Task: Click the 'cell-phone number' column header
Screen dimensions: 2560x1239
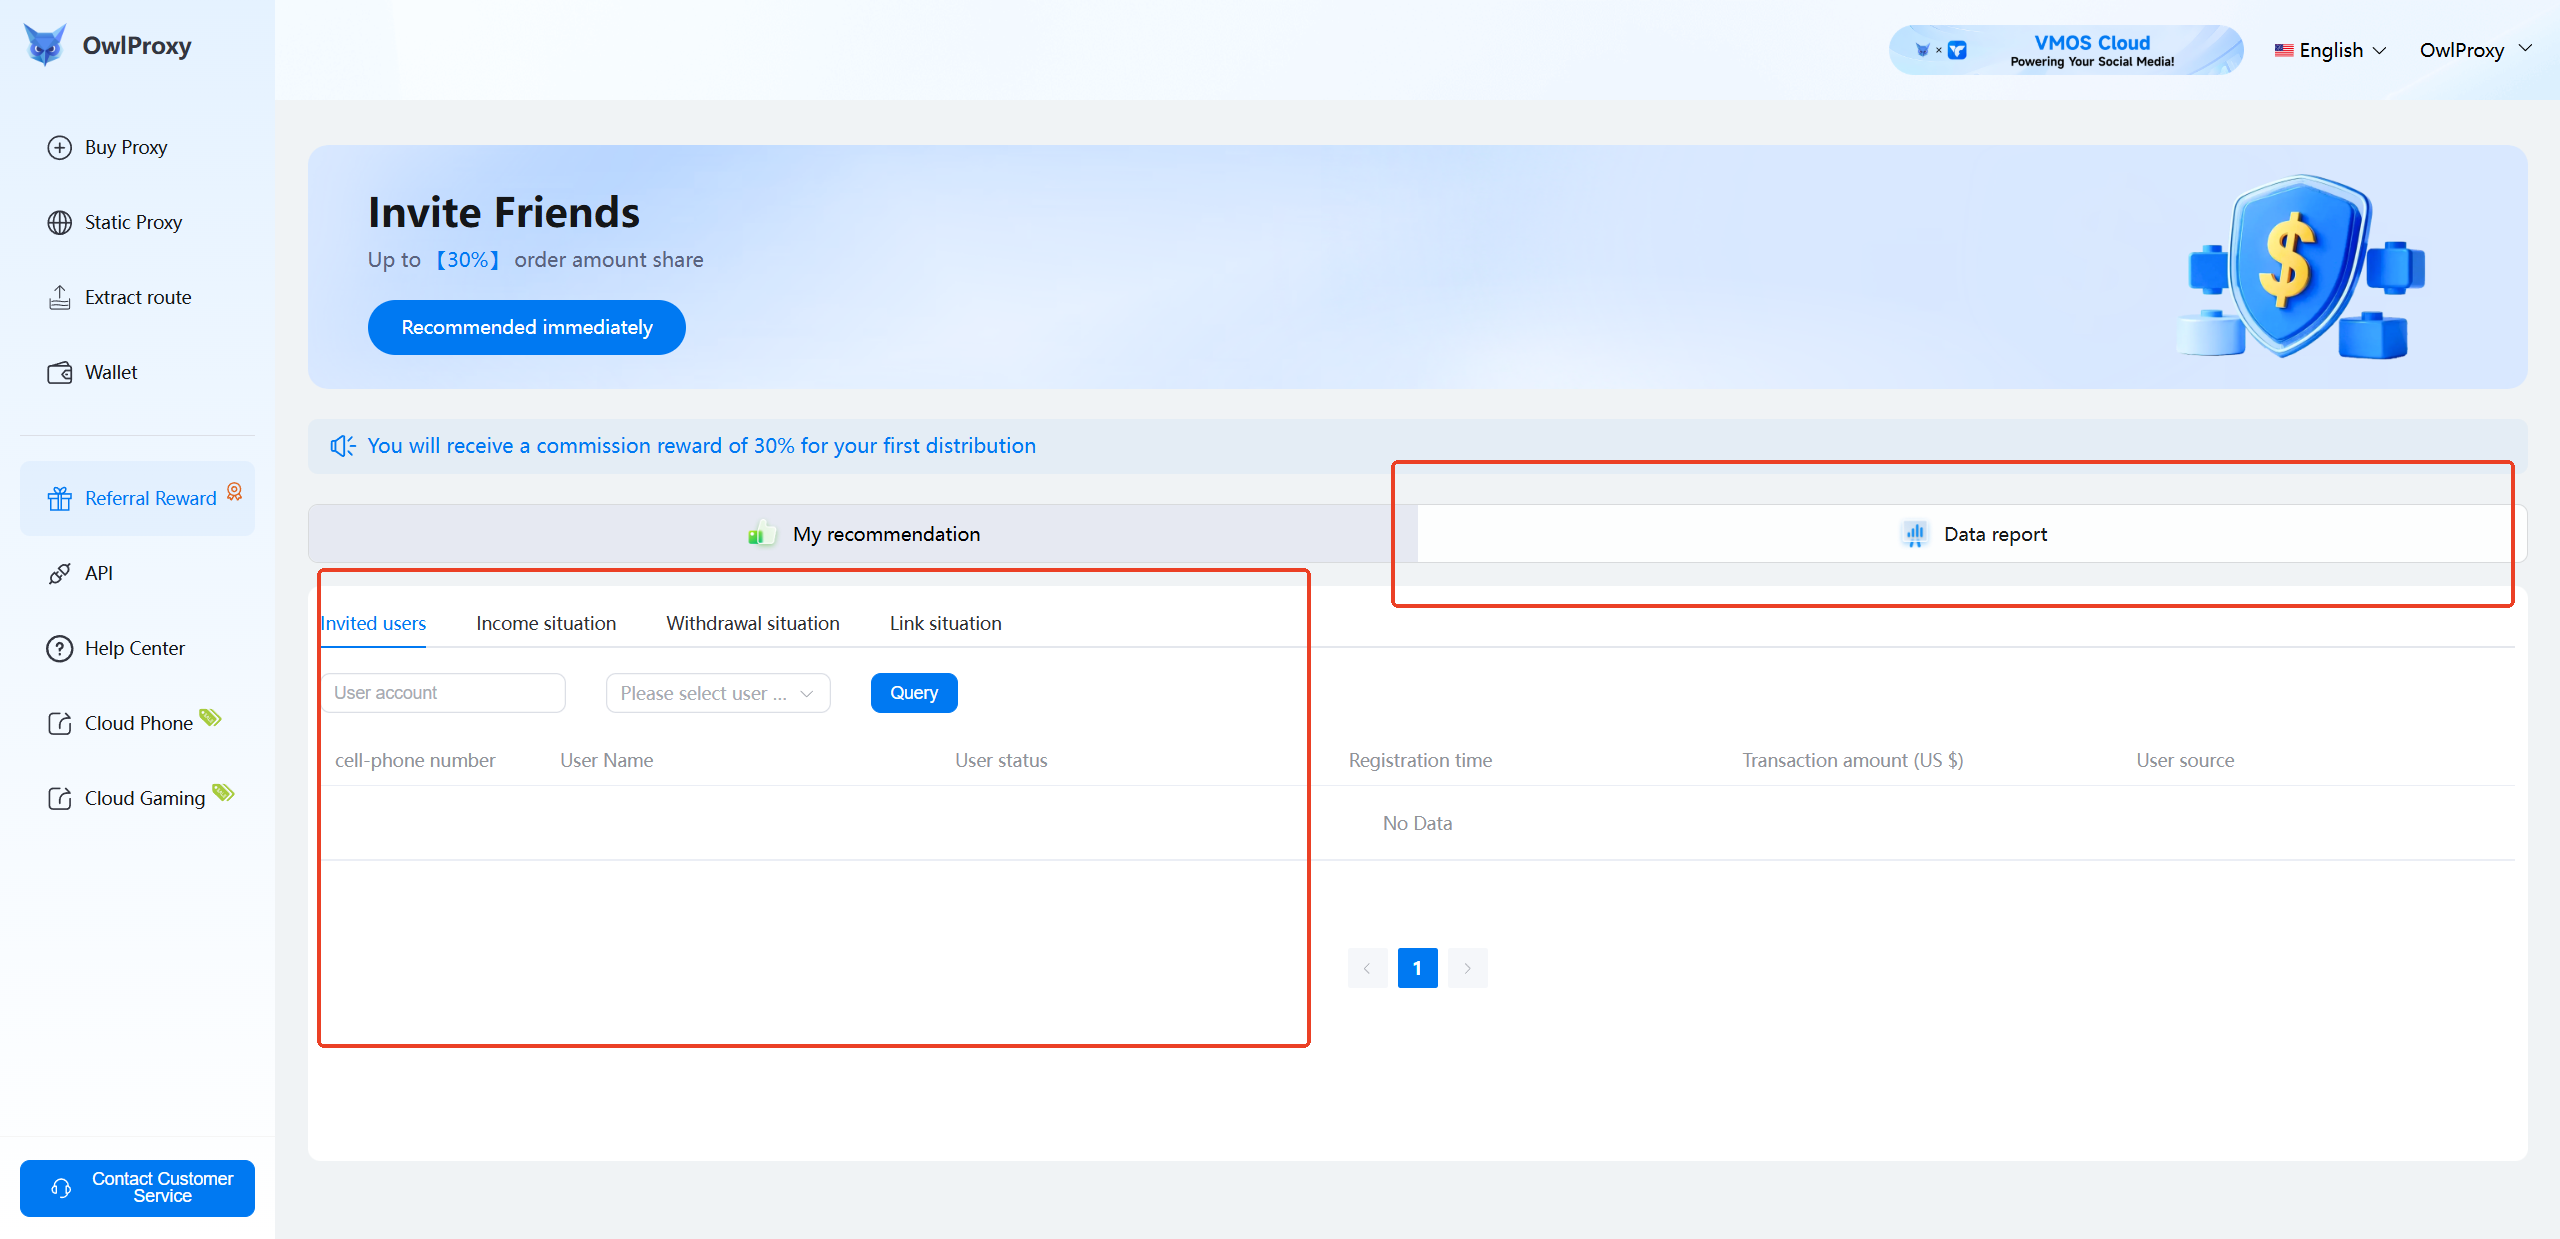Action: [x=415, y=760]
